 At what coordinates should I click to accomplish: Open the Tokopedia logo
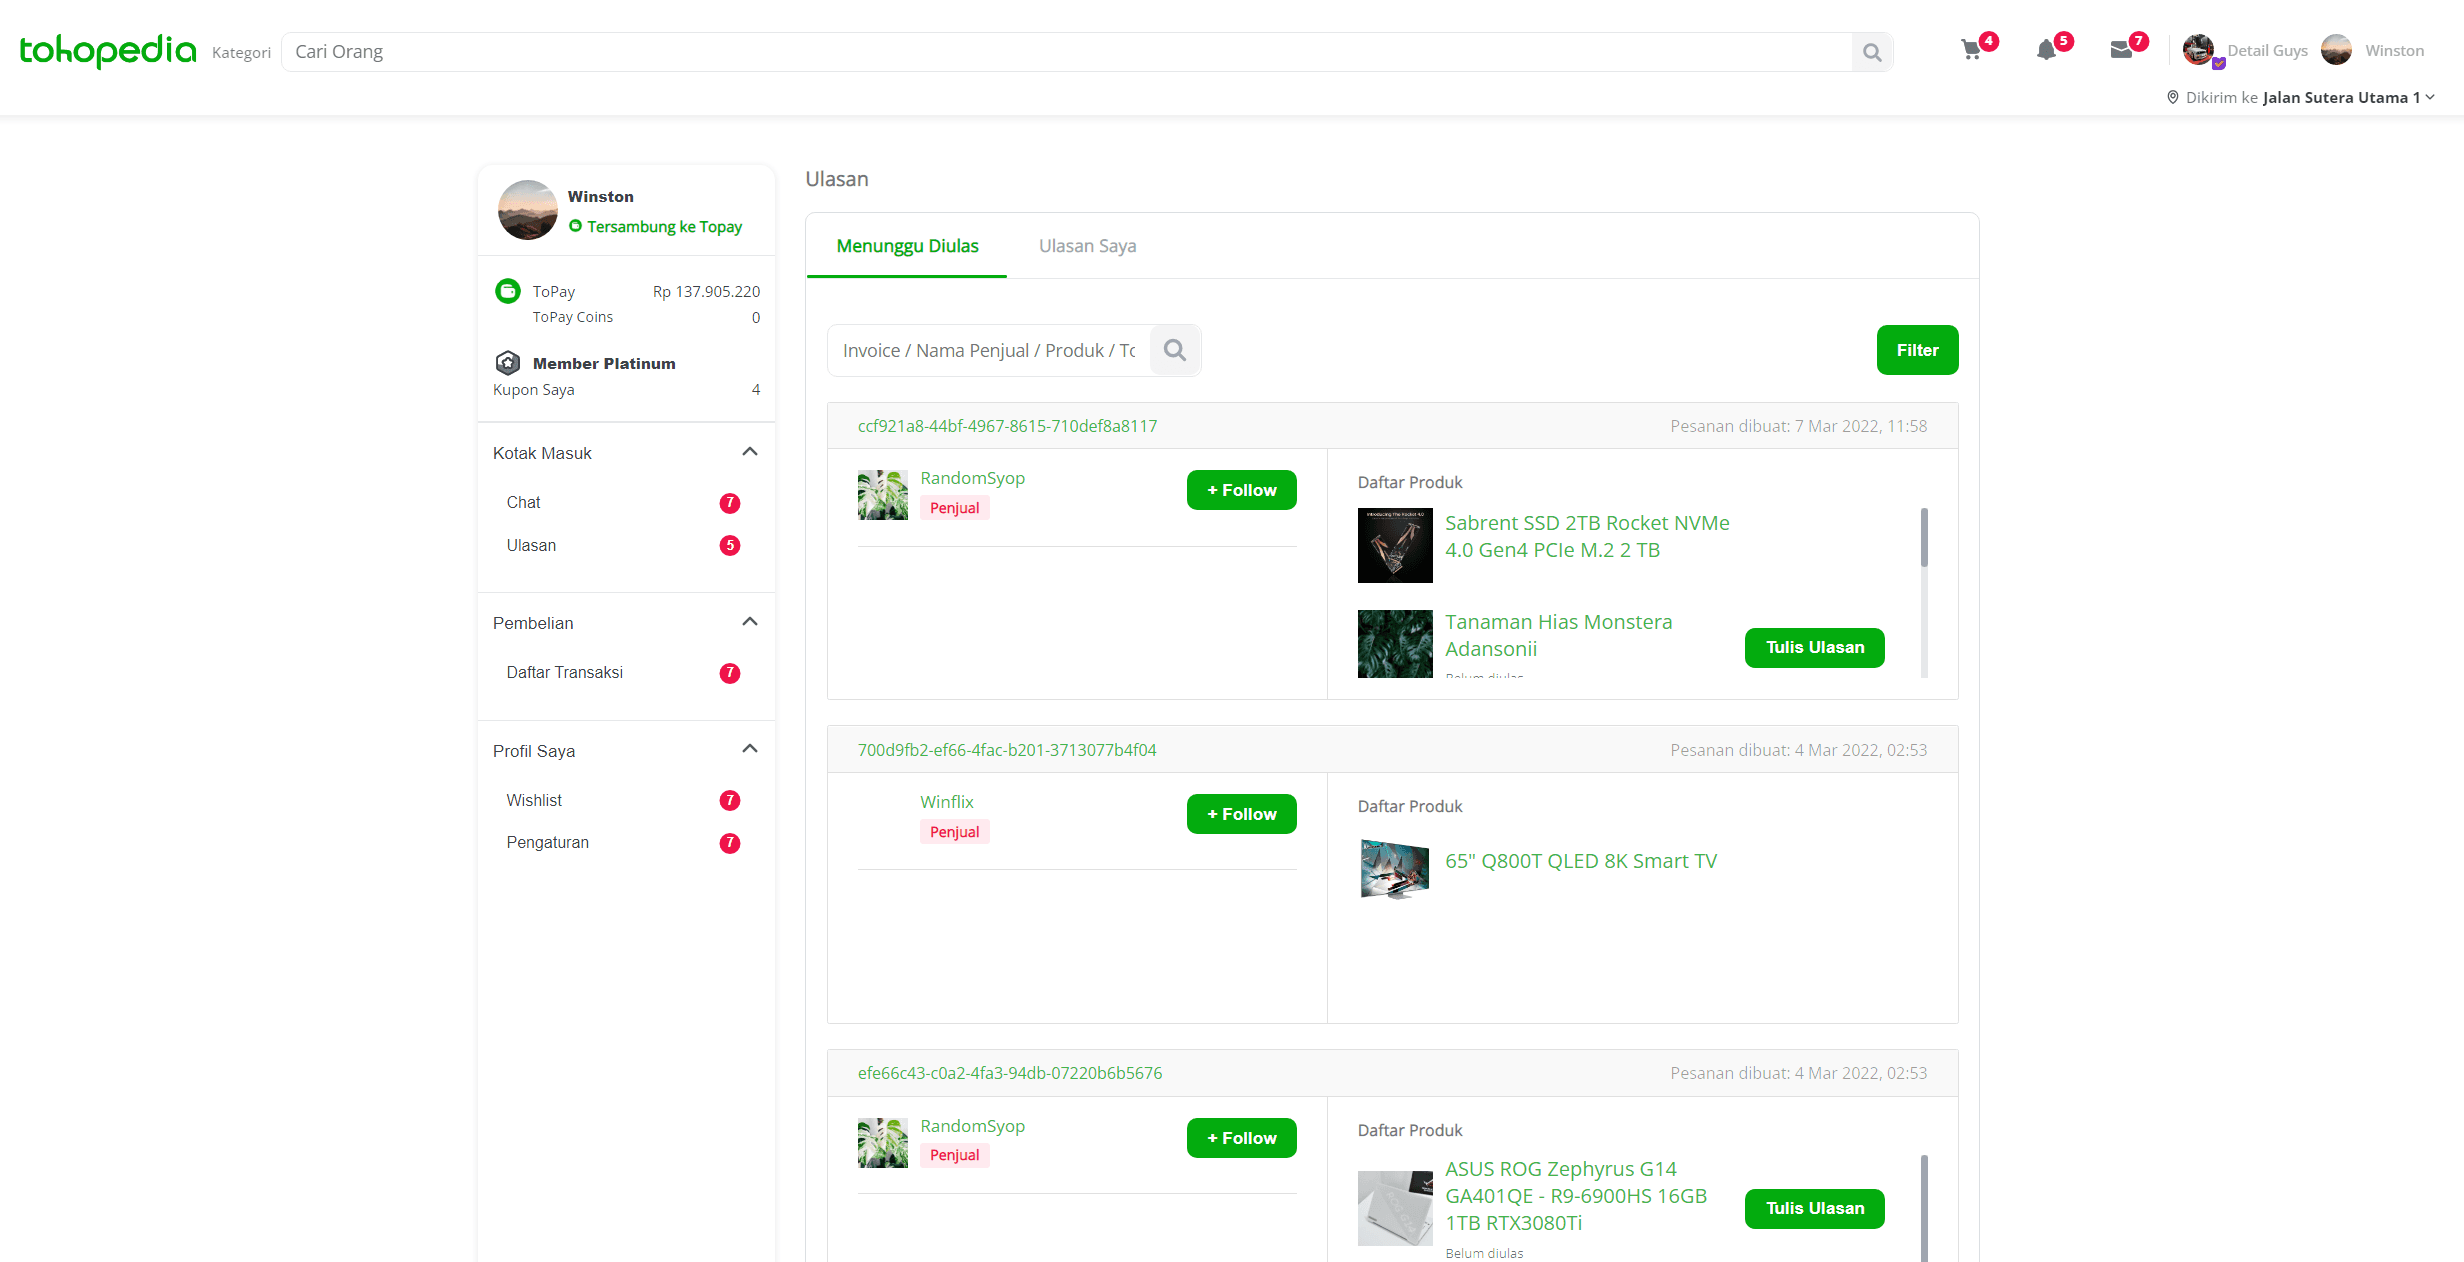105,50
